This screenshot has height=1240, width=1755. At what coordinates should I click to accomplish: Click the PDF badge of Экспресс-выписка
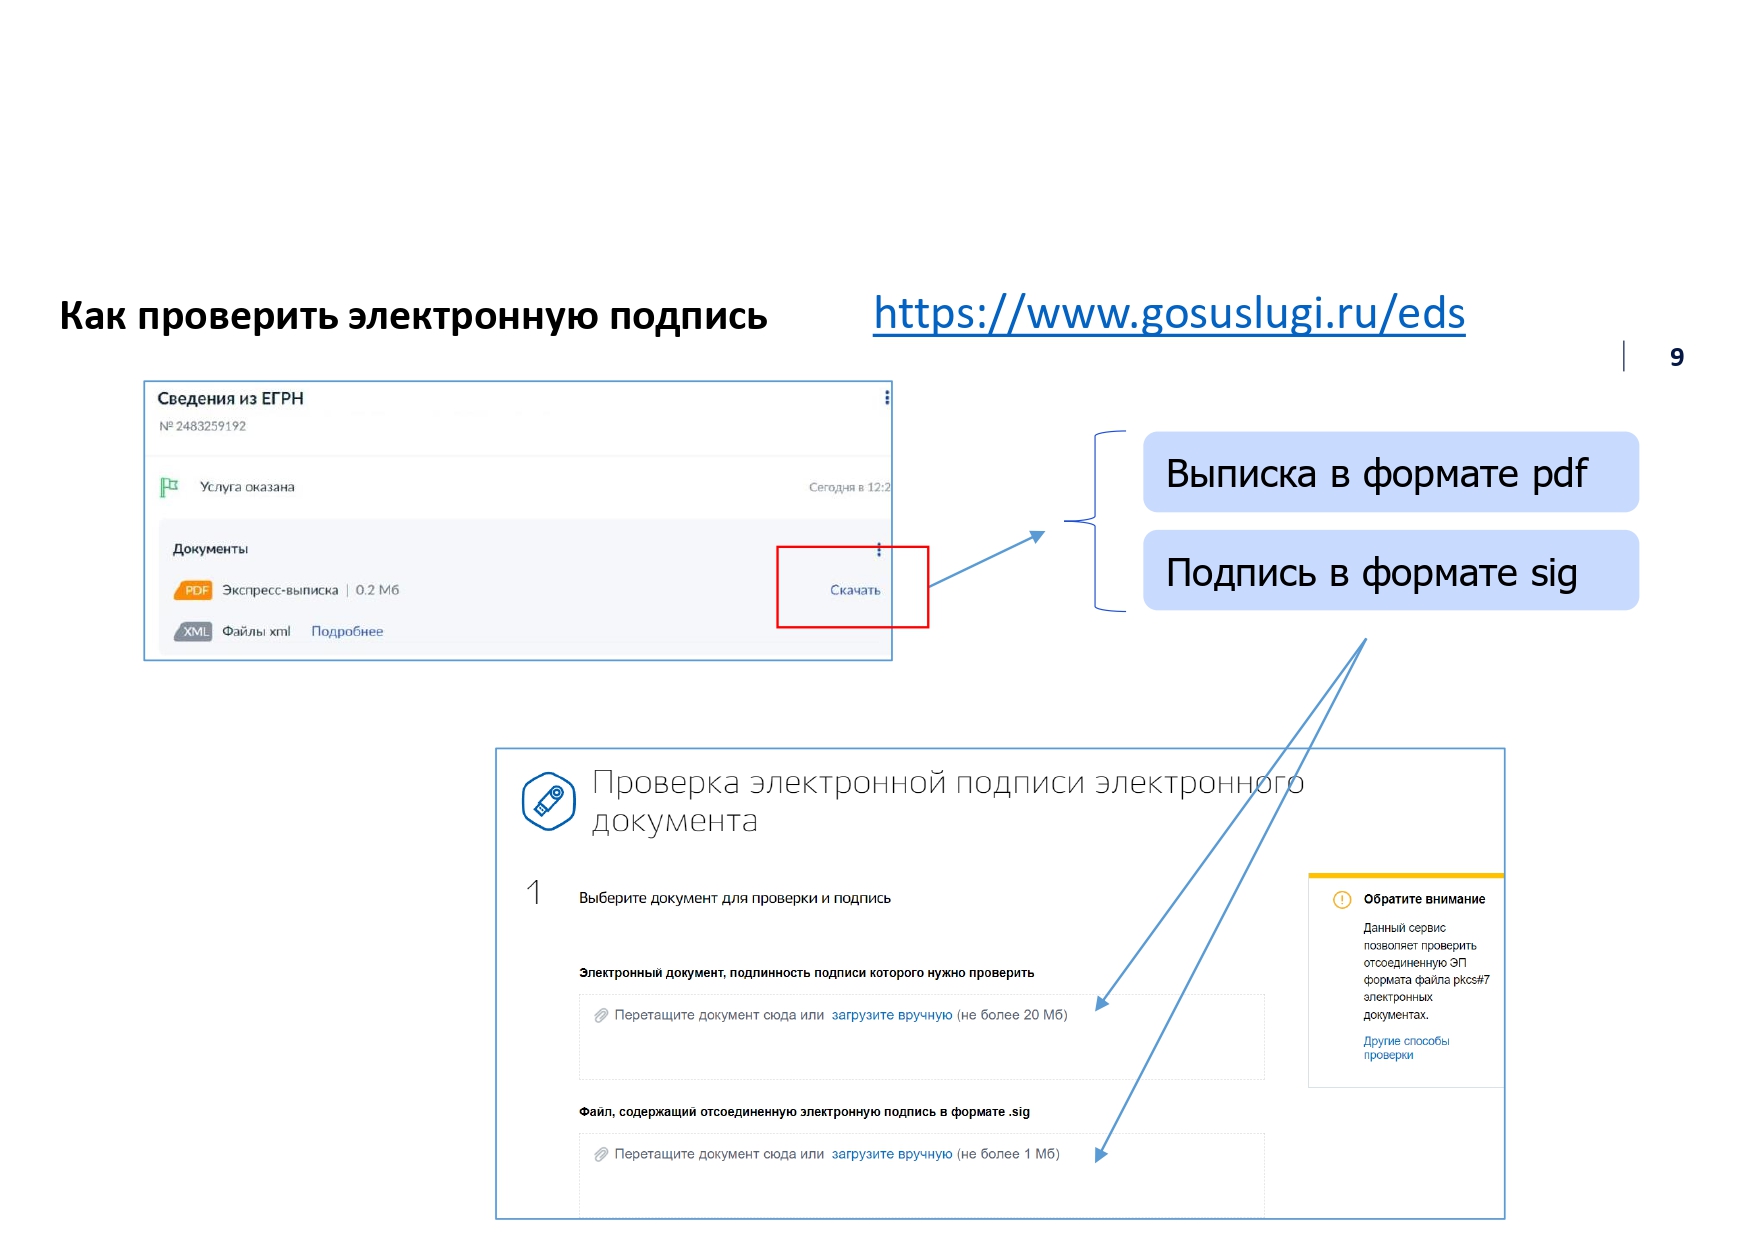click(194, 590)
